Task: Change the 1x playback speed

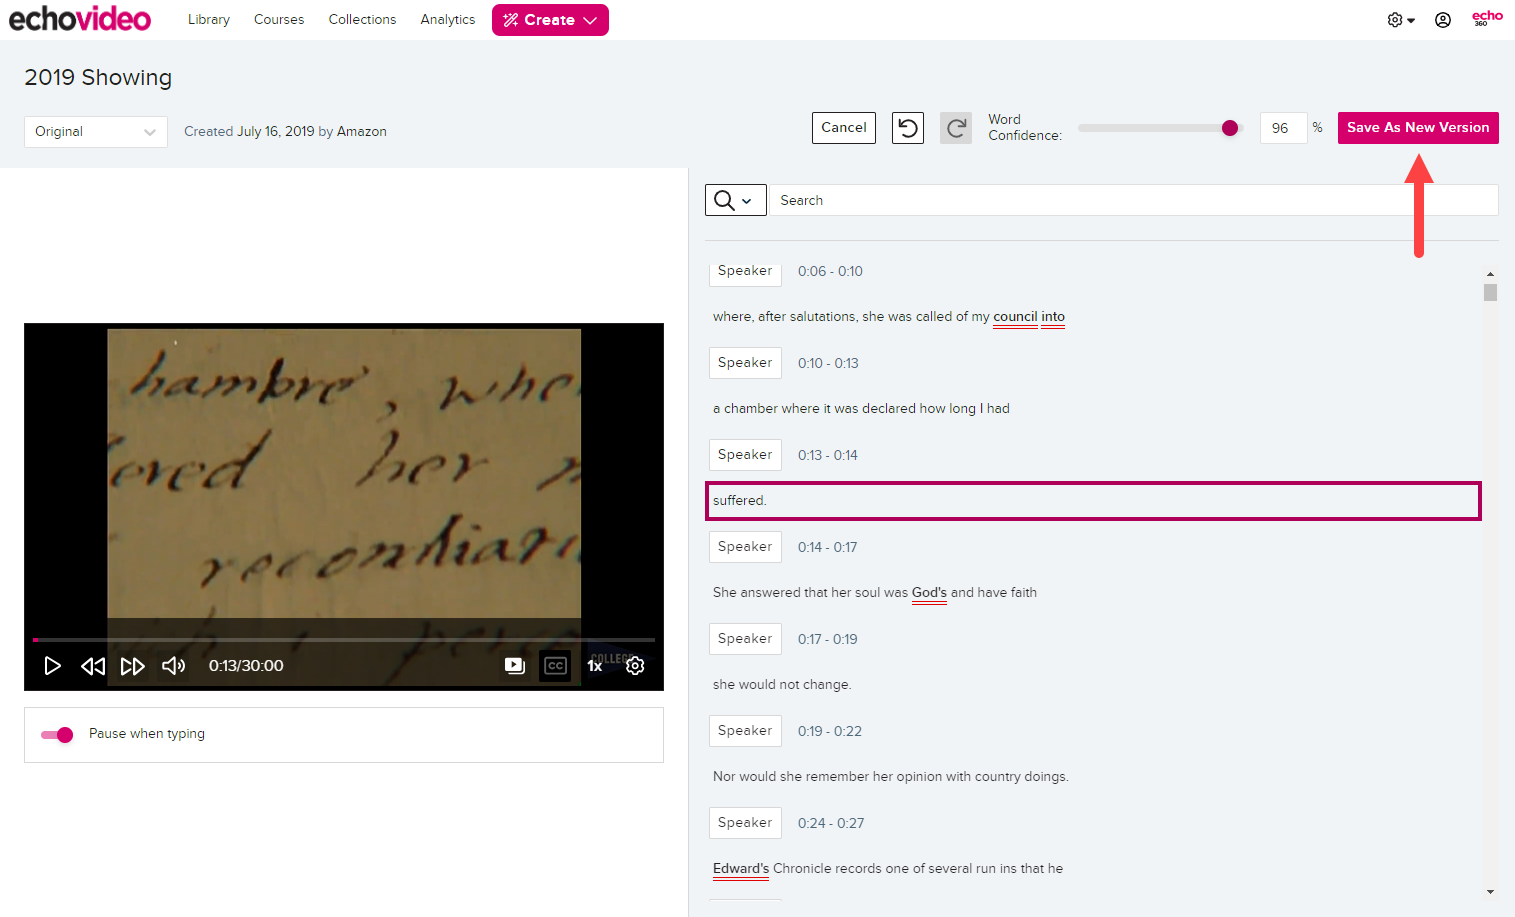Action: coord(595,665)
